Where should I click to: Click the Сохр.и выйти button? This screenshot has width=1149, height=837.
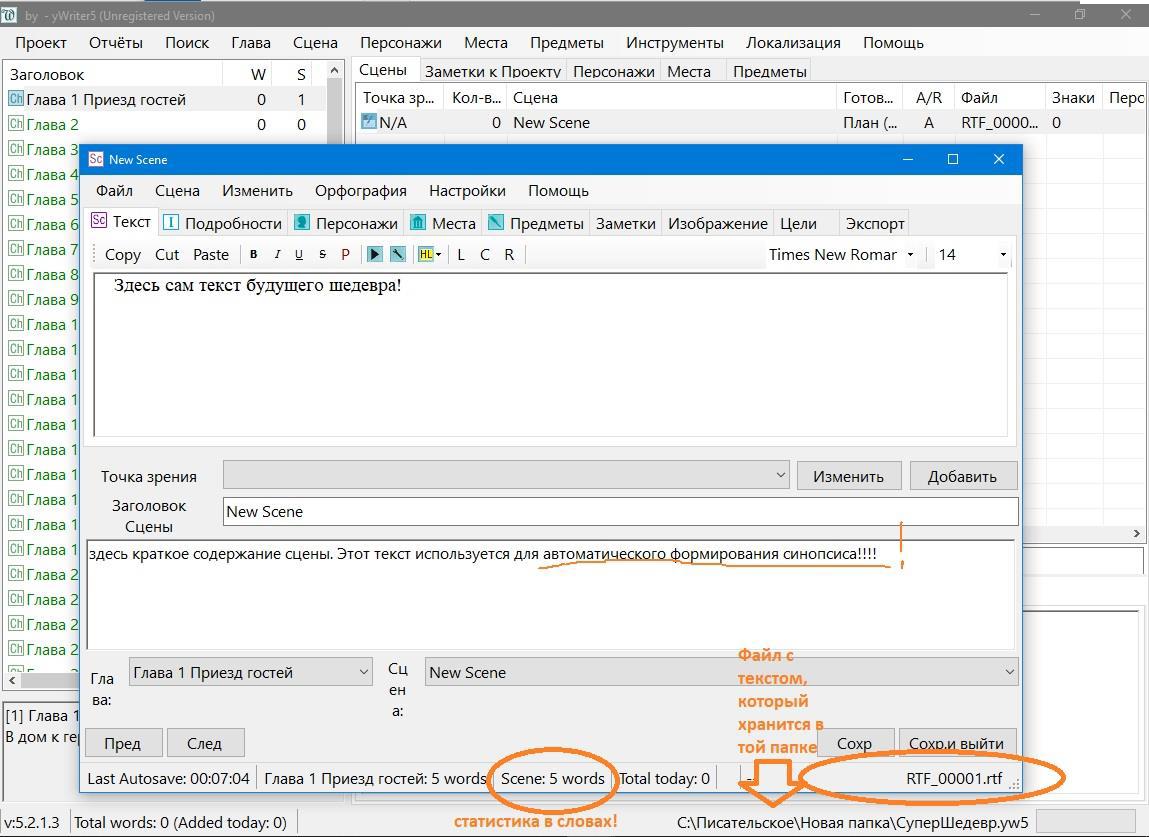pyautogui.click(x=956, y=743)
